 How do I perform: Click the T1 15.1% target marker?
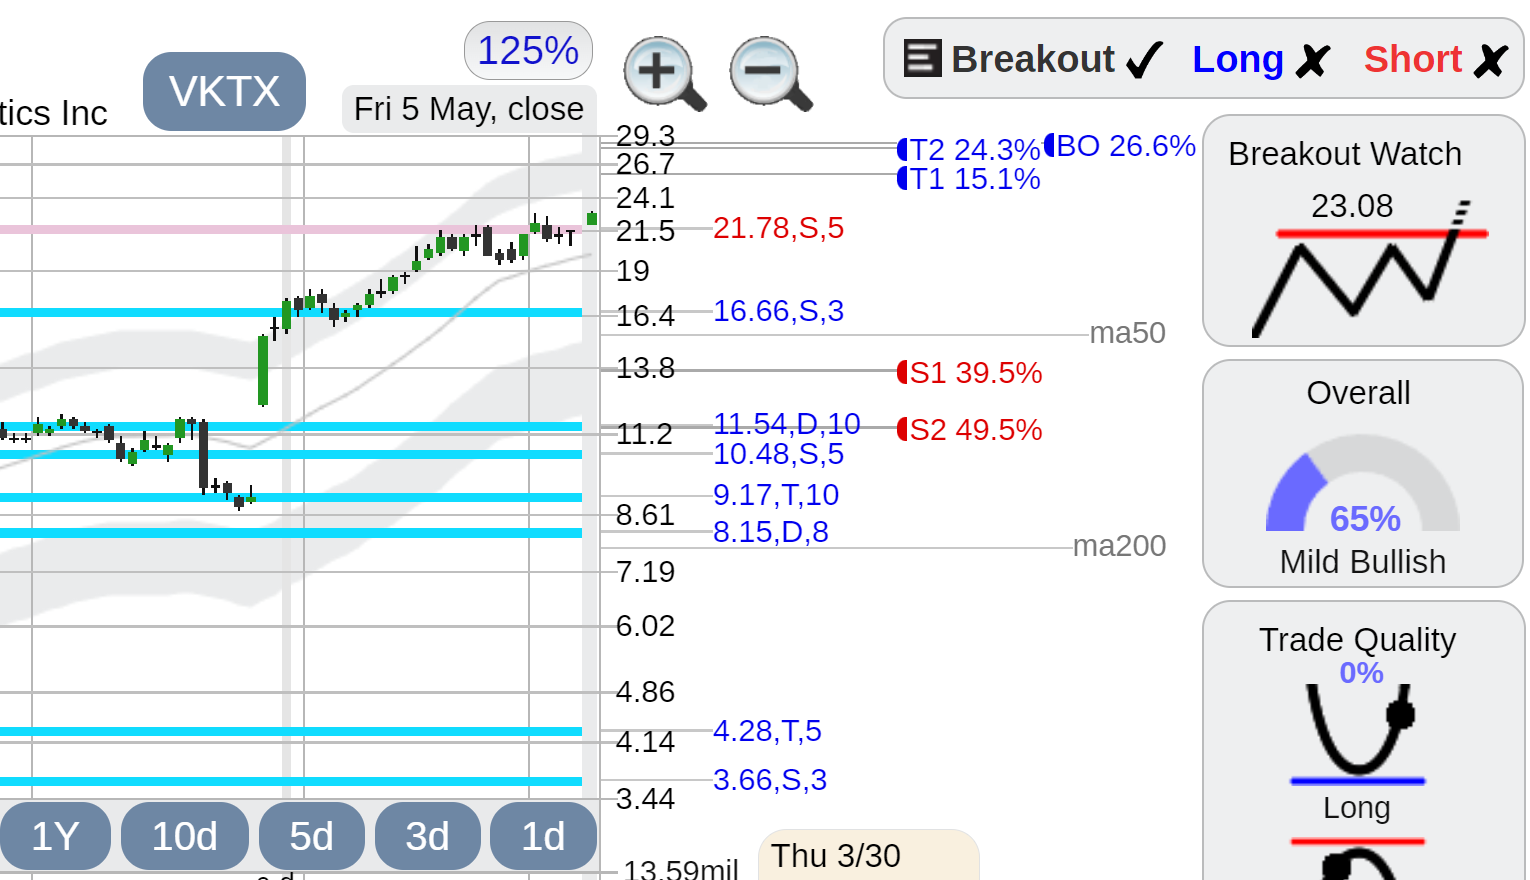(969, 179)
